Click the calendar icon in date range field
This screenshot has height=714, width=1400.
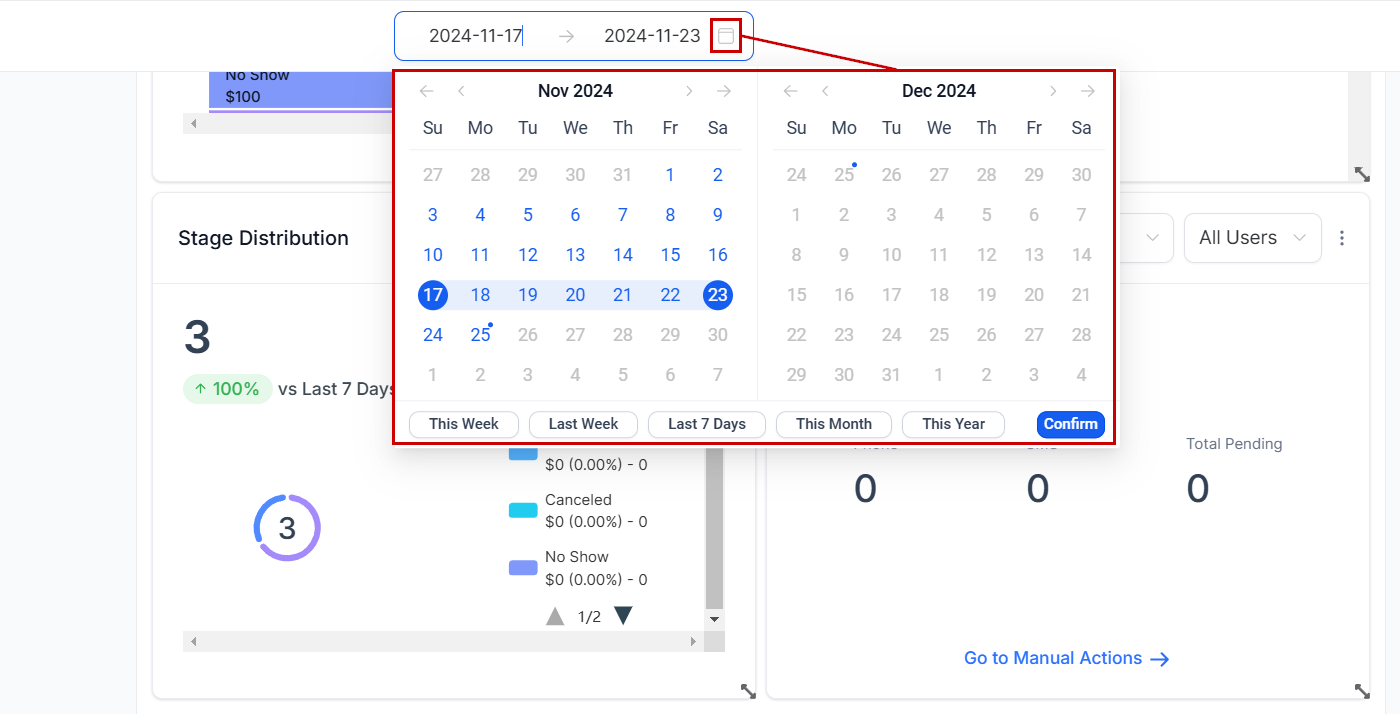pyautogui.click(x=726, y=36)
